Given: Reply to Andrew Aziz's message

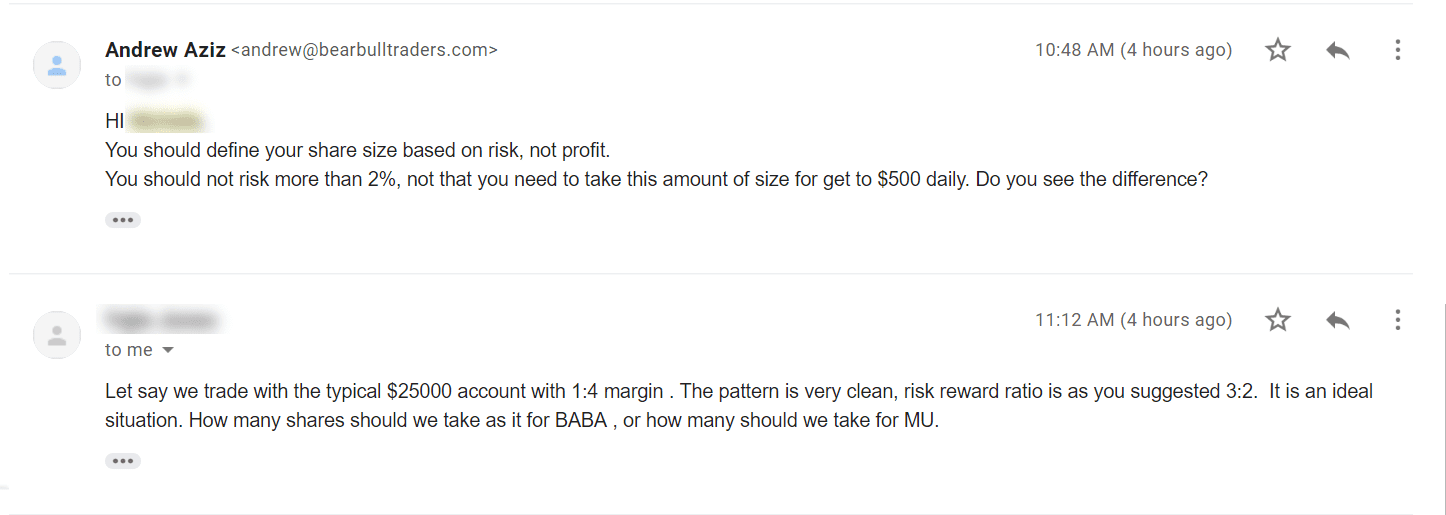Looking at the screenshot, I should tap(1338, 50).
